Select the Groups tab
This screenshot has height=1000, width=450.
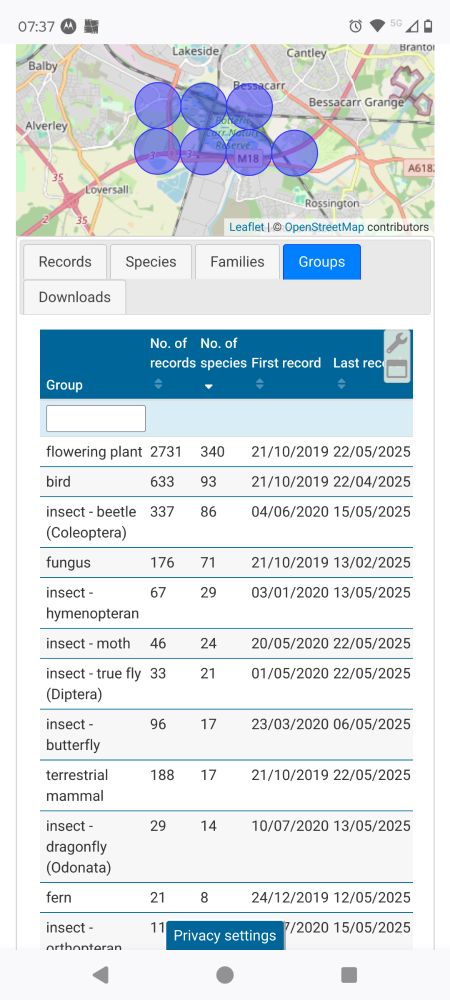[322, 261]
